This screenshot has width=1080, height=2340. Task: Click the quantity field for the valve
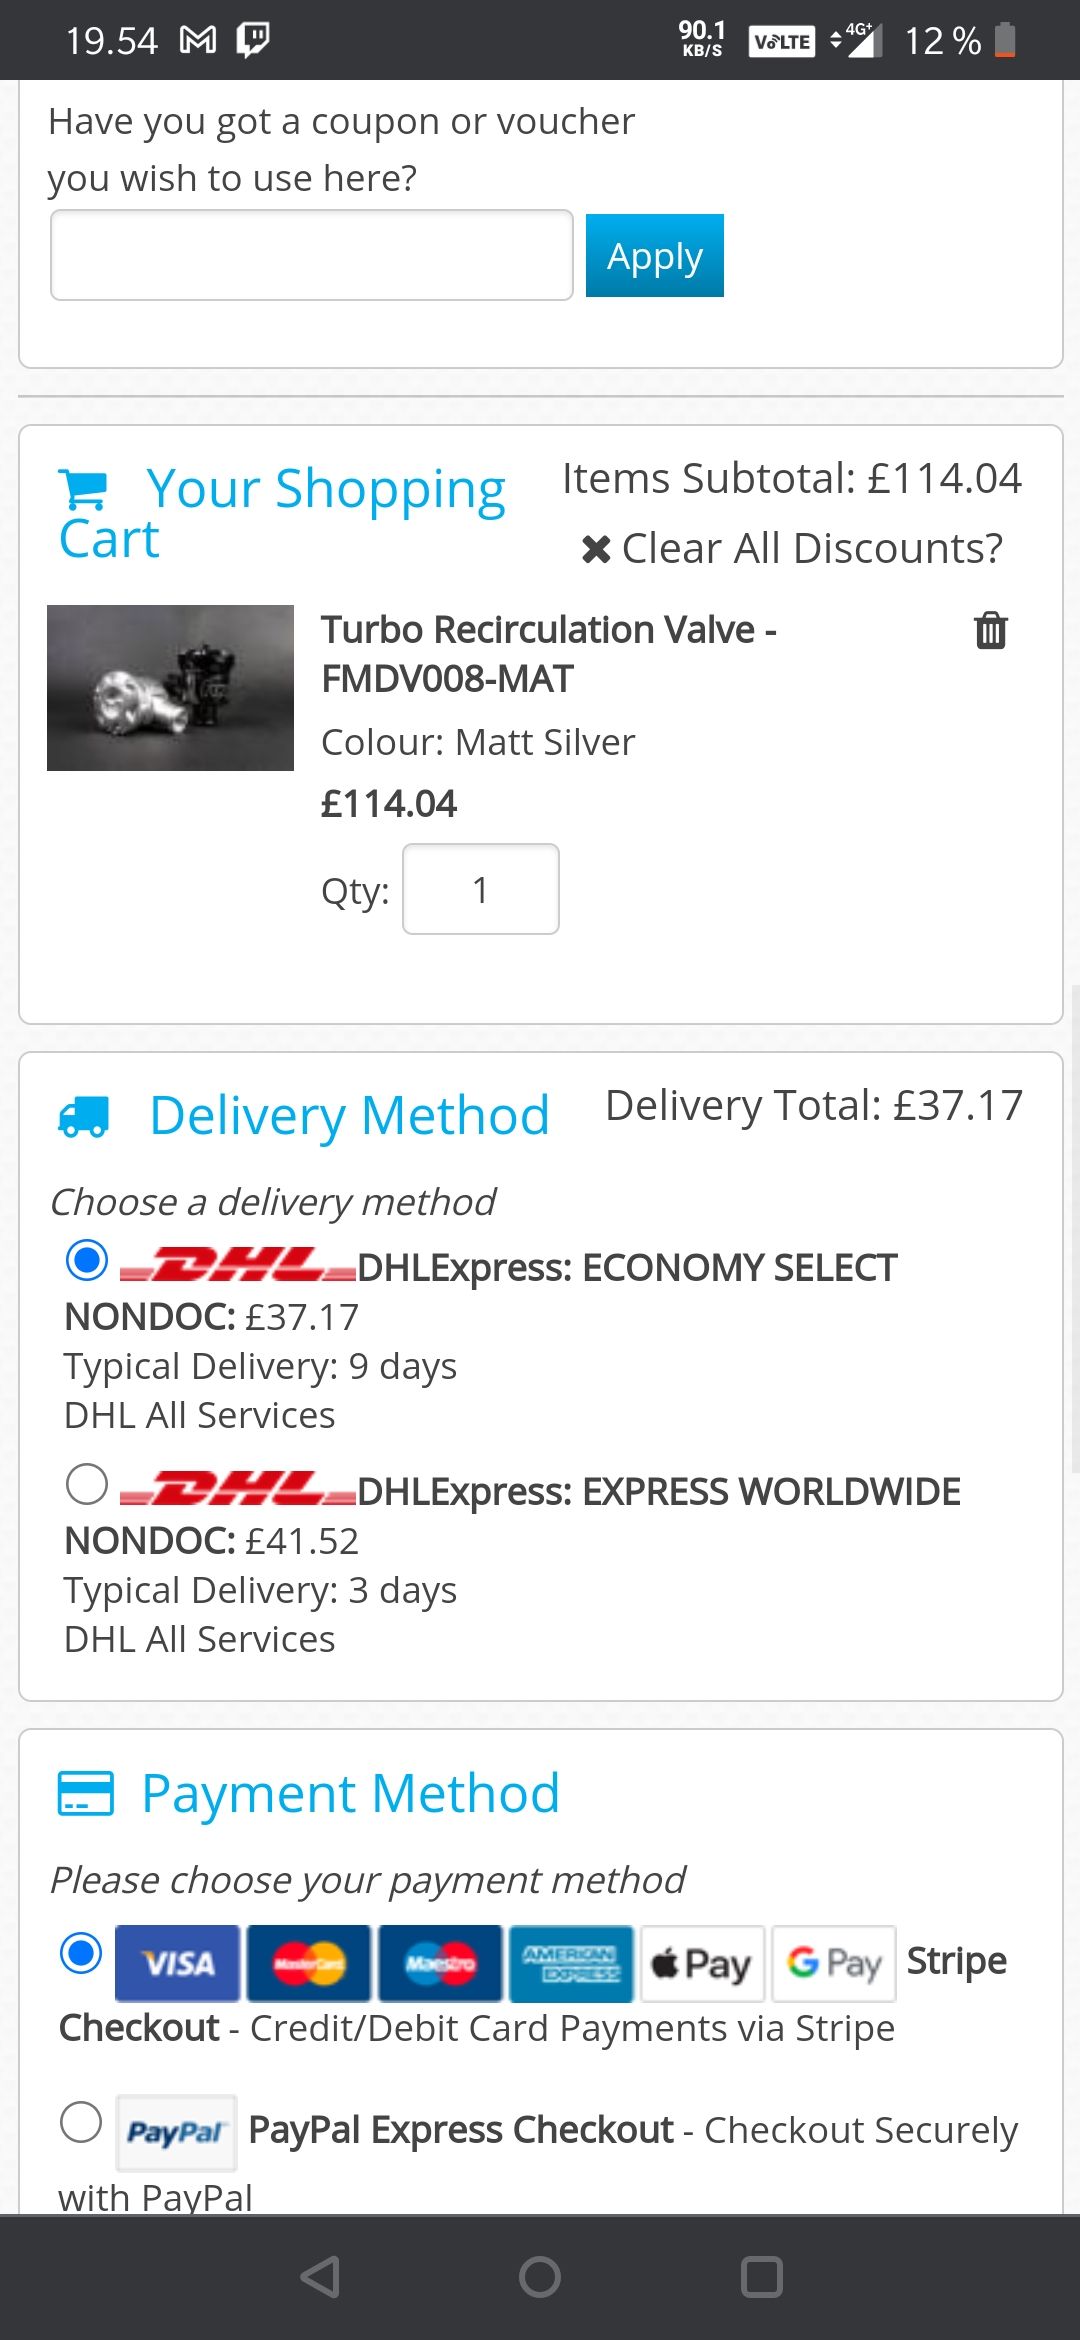coord(480,889)
